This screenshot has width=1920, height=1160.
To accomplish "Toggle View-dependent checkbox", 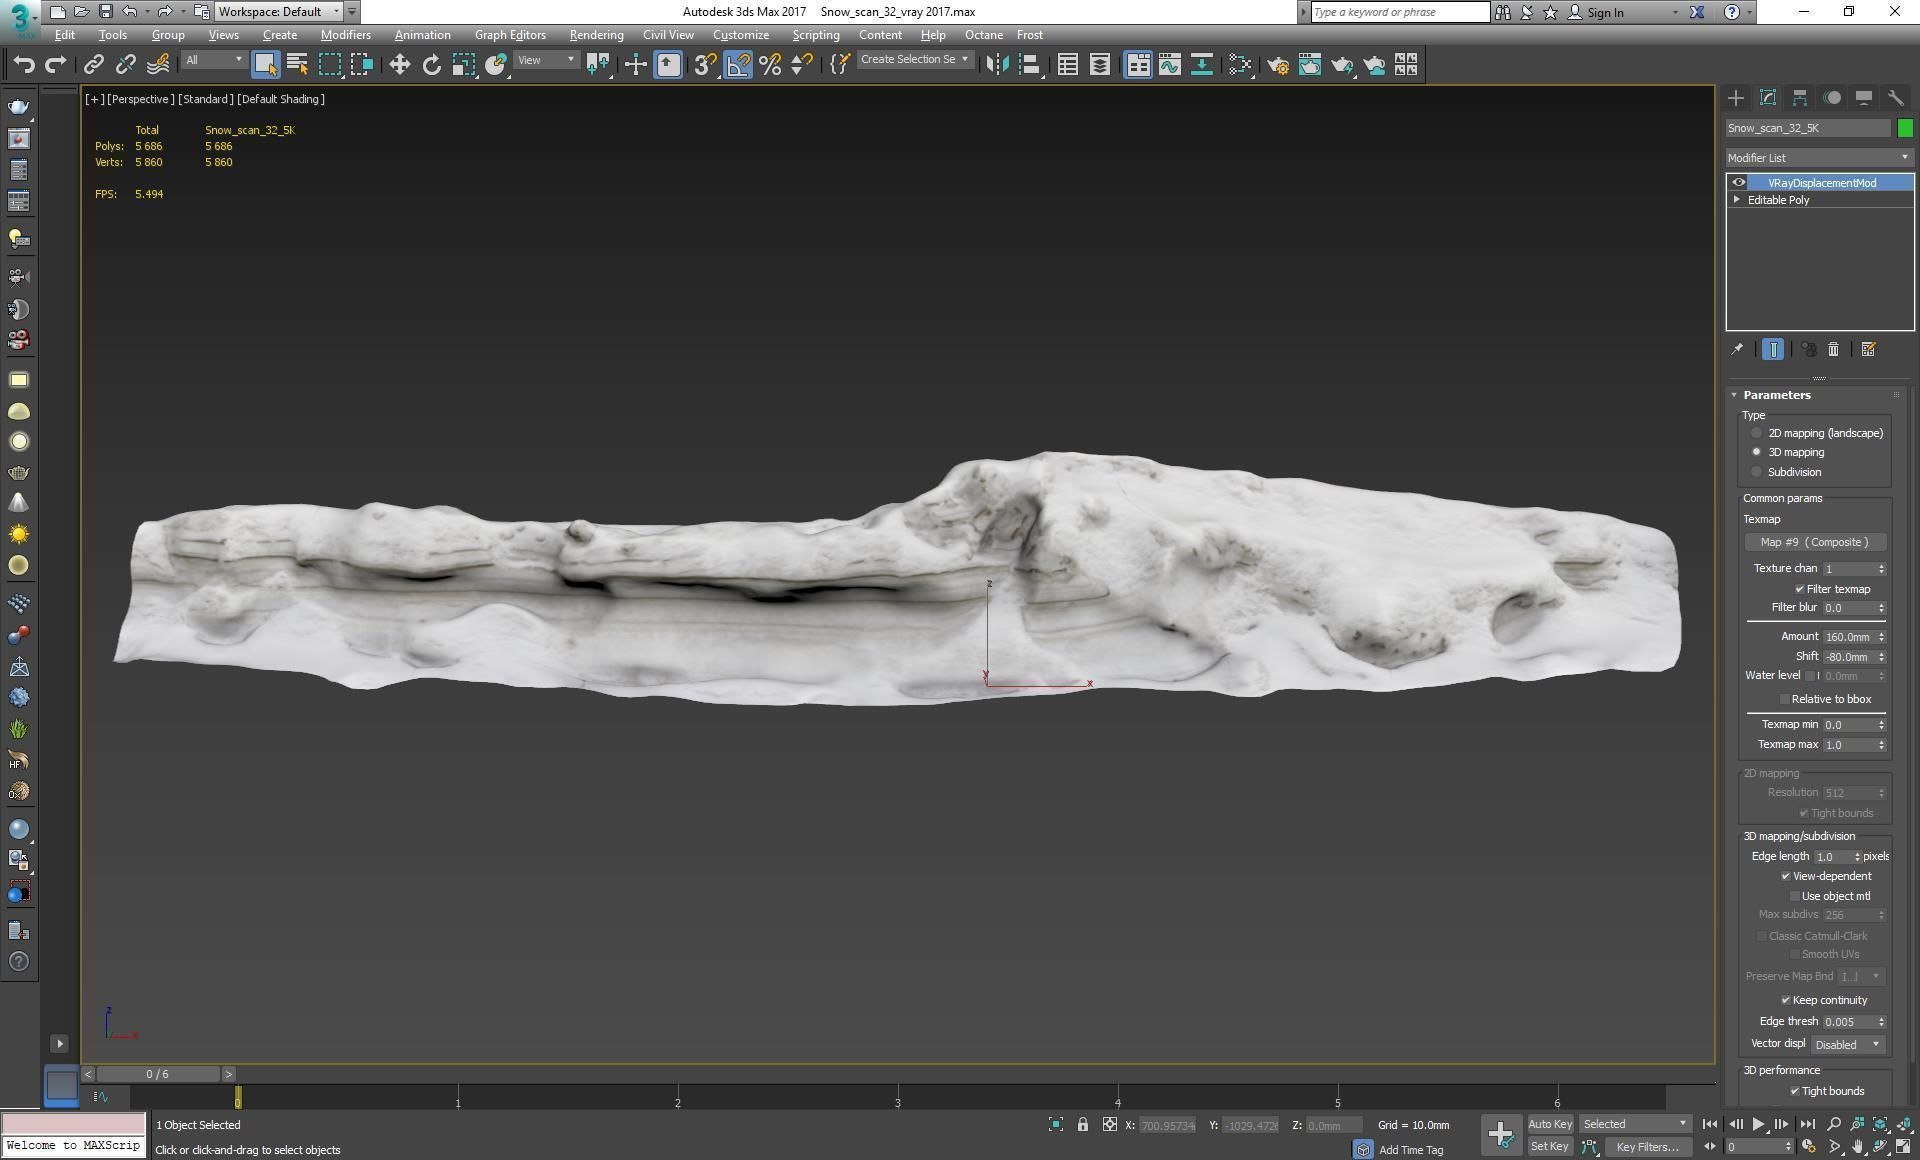I will tap(1786, 876).
